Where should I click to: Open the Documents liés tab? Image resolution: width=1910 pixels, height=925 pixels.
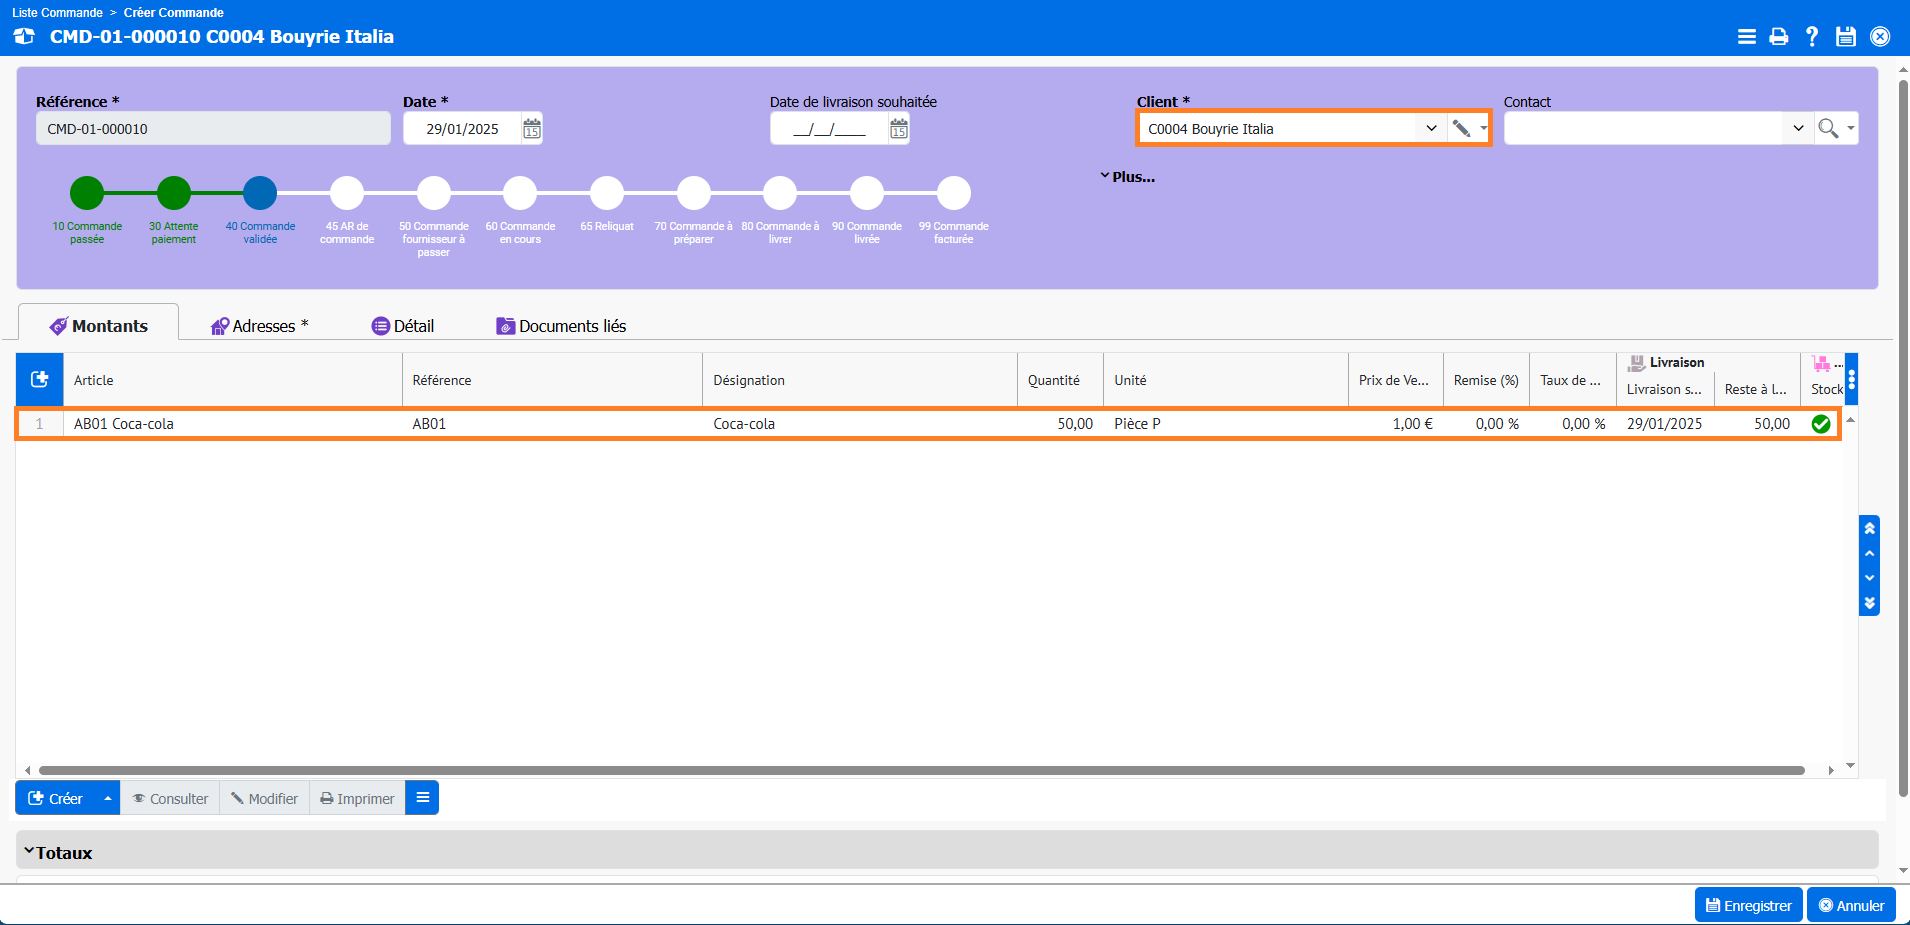point(561,326)
